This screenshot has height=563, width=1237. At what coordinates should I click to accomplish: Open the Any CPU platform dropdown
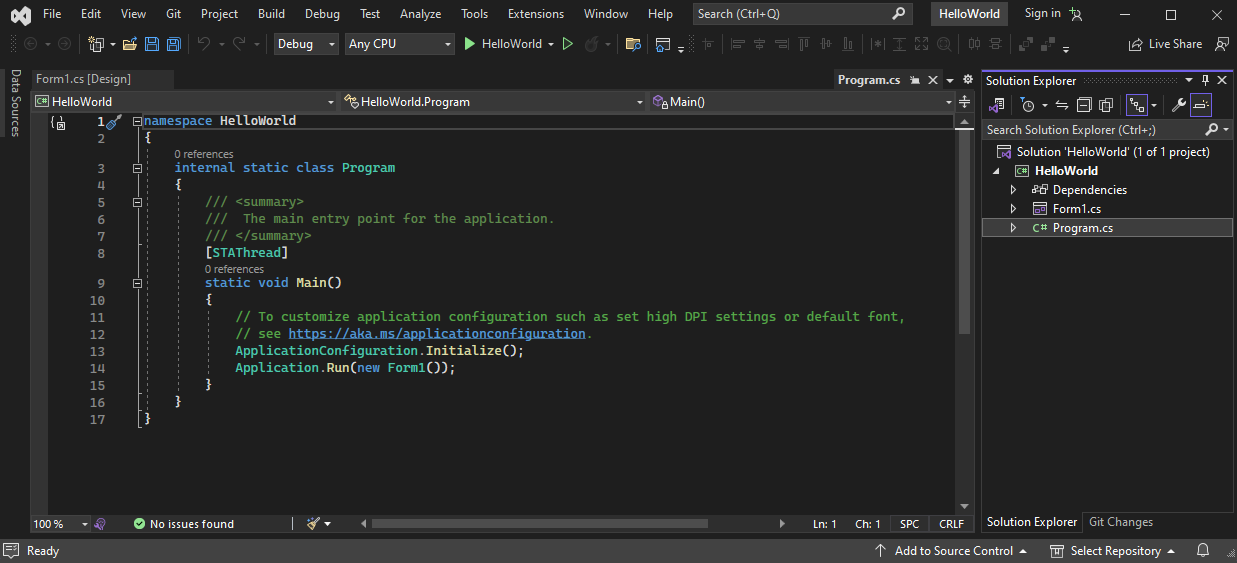[399, 44]
